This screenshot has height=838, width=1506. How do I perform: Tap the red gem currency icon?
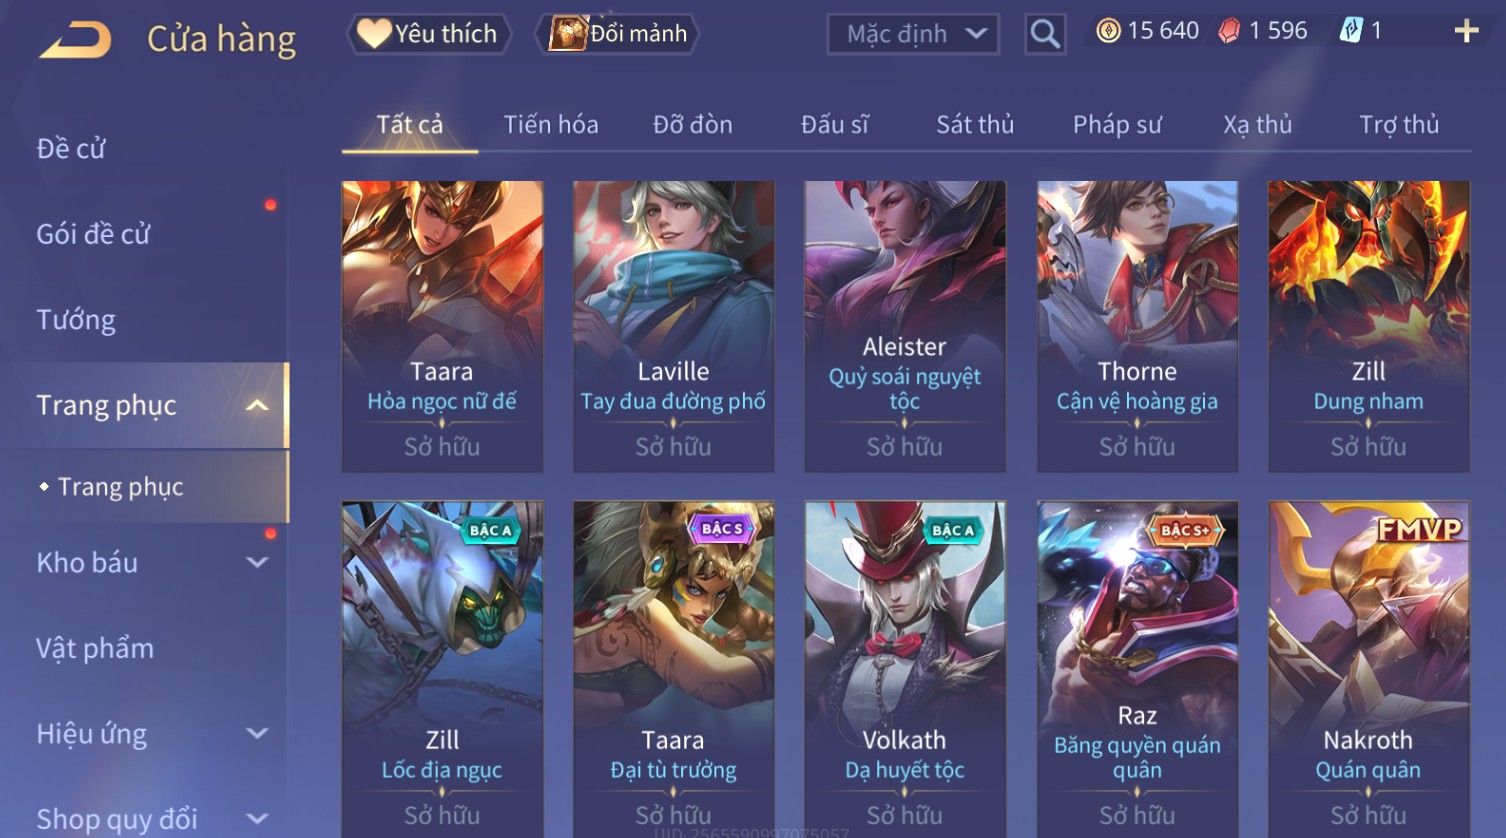click(x=1228, y=31)
